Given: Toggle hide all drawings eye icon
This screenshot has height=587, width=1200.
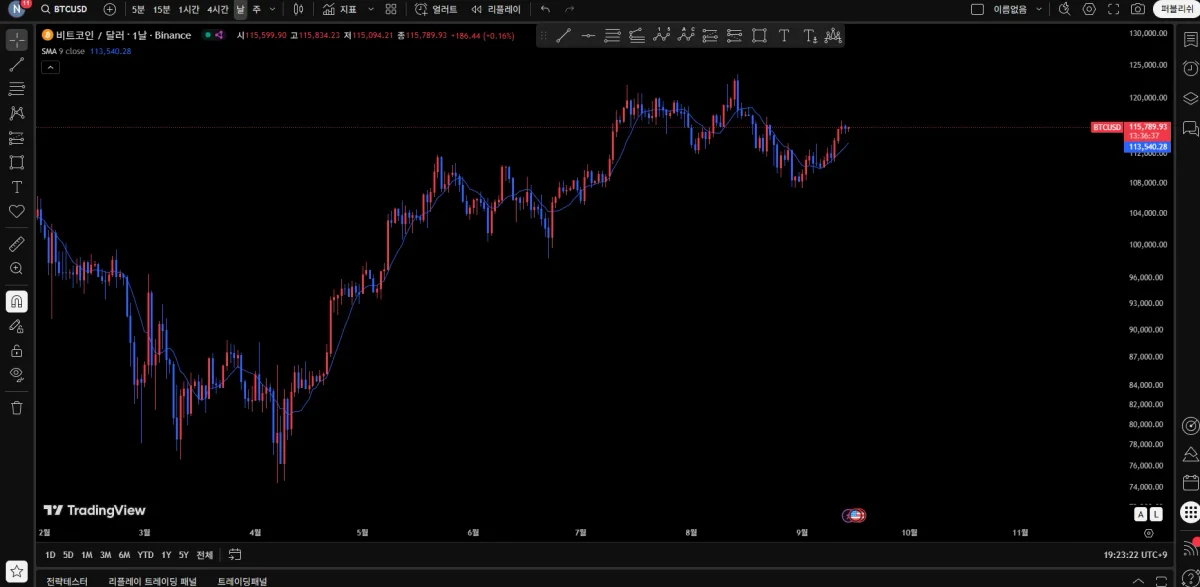Looking at the screenshot, I should point(17,375).
